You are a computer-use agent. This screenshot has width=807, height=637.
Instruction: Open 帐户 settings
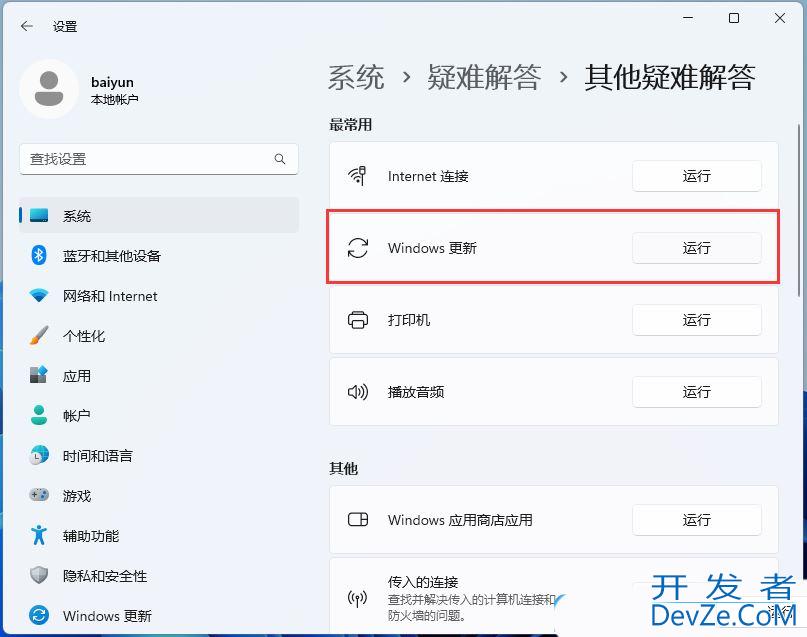pos(159,415)
